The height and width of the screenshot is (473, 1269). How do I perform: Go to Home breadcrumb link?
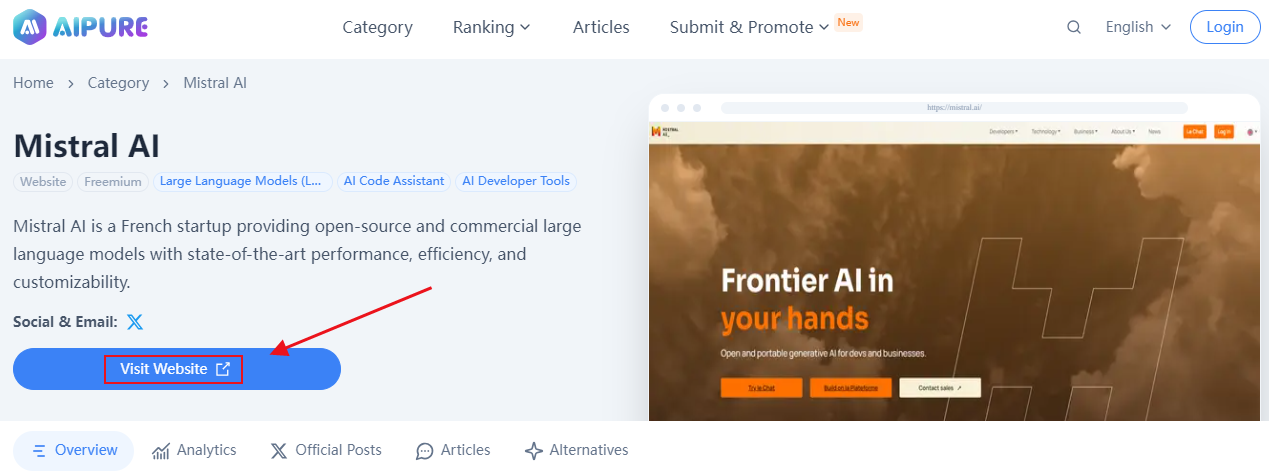pyautogui.click(x=33, y=83)
